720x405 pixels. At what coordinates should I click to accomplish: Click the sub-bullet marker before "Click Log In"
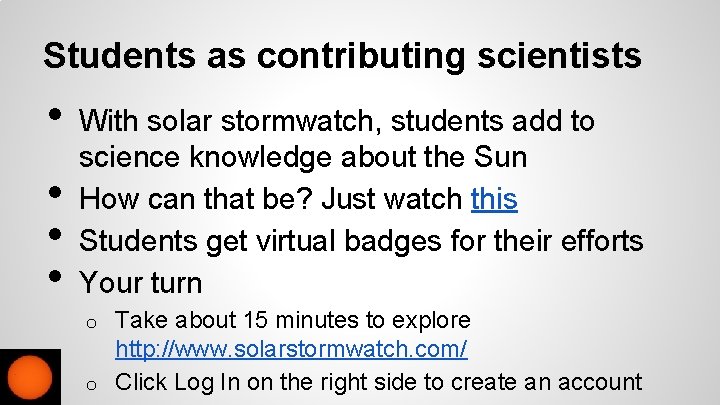tap(90, 383)
